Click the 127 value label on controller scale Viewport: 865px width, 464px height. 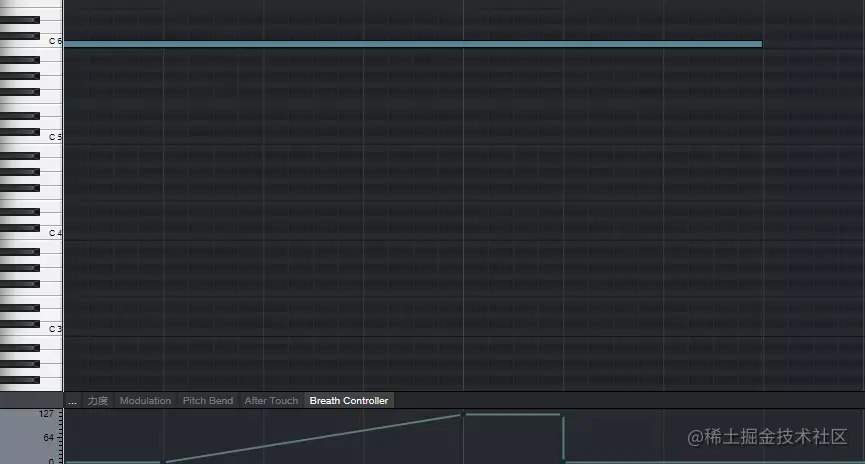[46, 414]
